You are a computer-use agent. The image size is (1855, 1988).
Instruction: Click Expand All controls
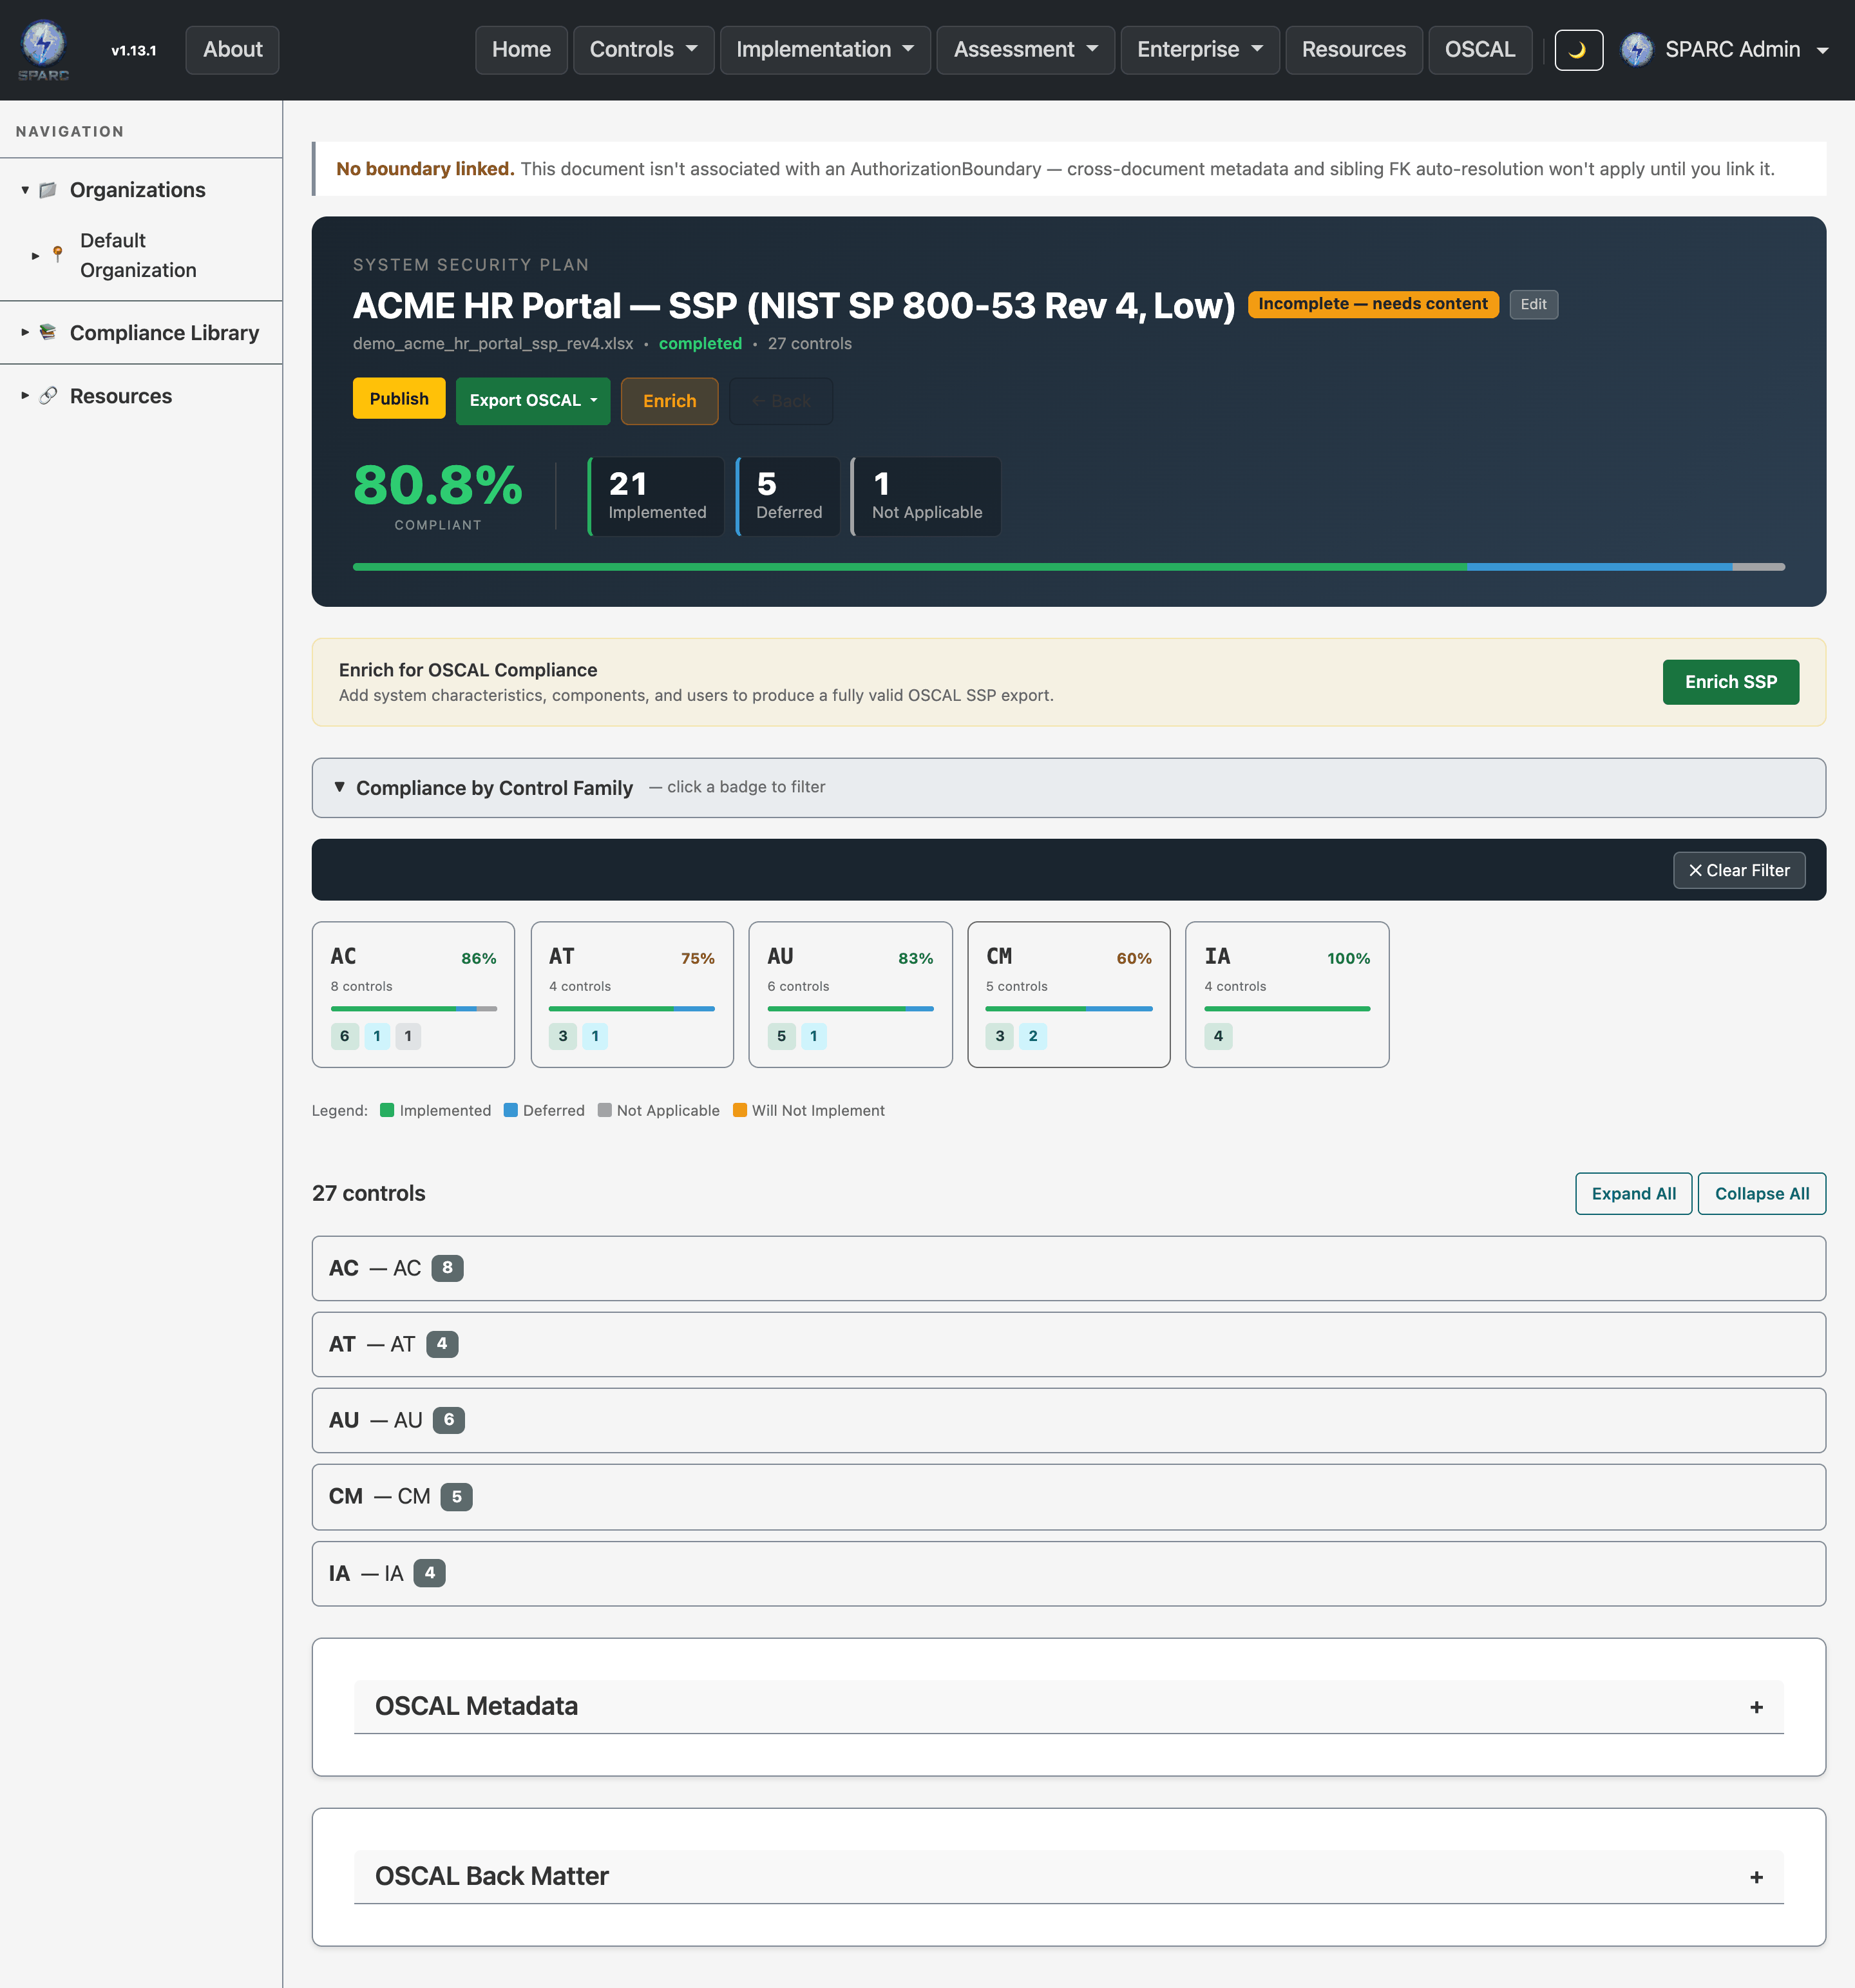coord(1633,1194)
